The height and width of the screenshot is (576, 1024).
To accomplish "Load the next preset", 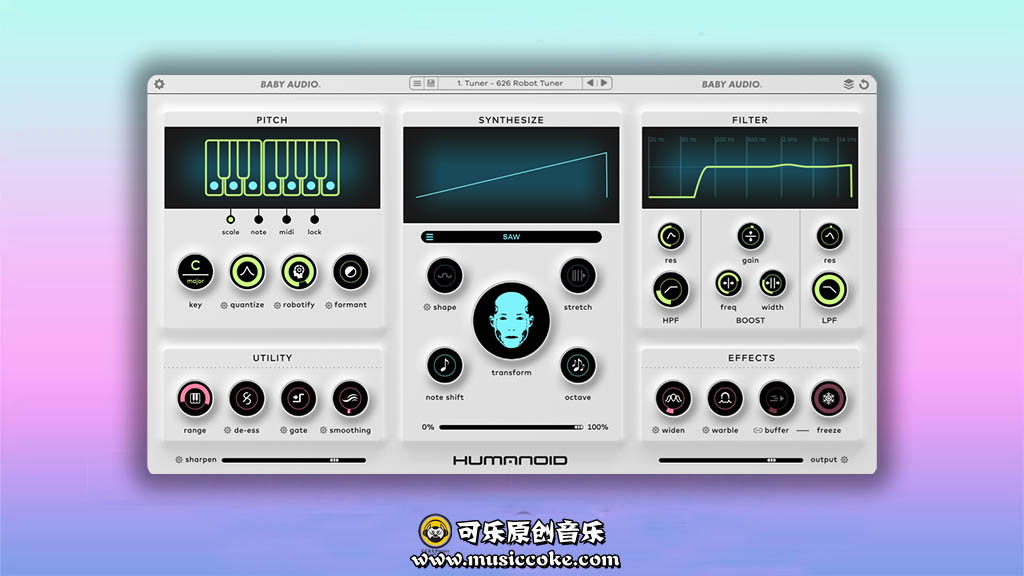I will coord(604,83).
